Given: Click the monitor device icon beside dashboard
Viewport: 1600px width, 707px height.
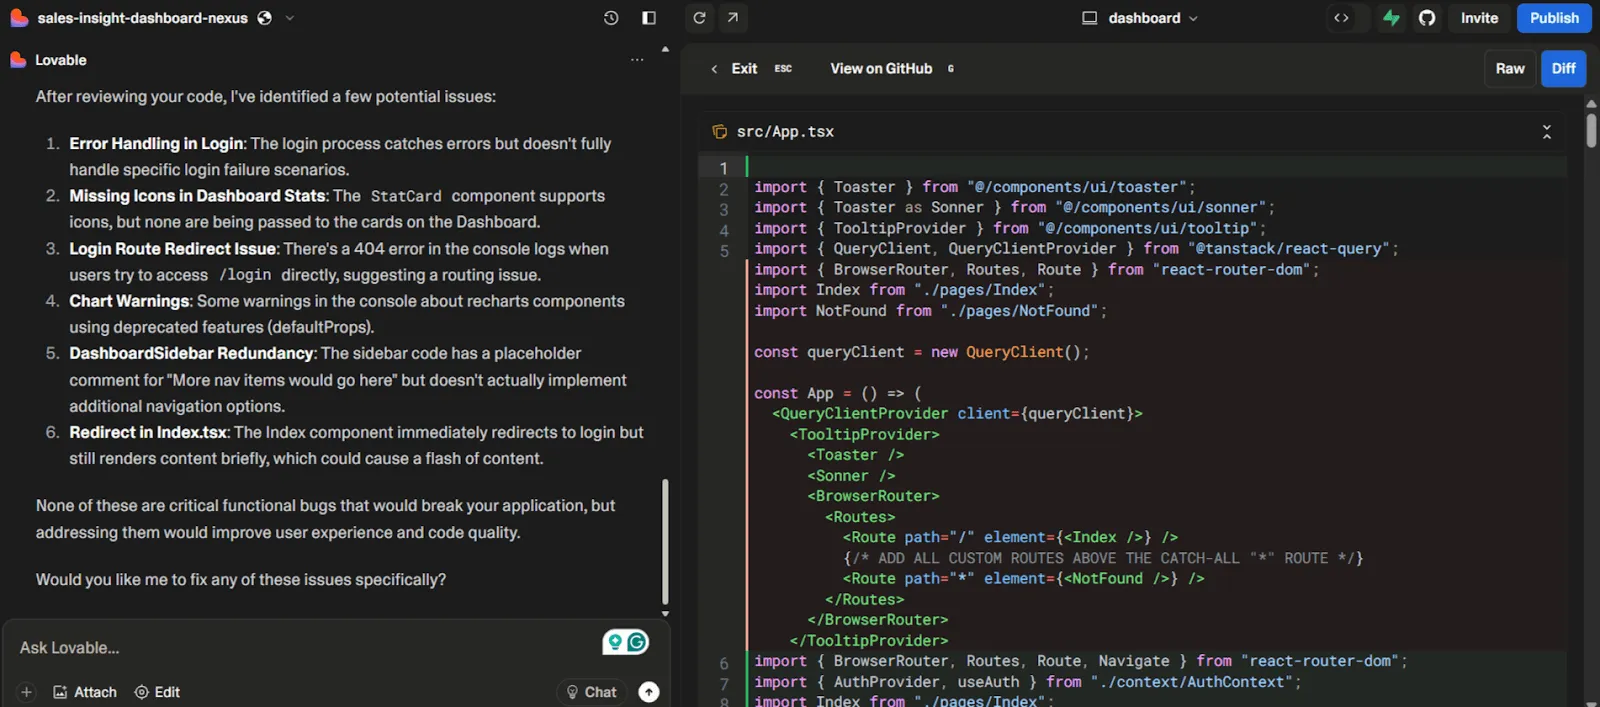Looking at the screenshot, I should [x=1090, y=18].
